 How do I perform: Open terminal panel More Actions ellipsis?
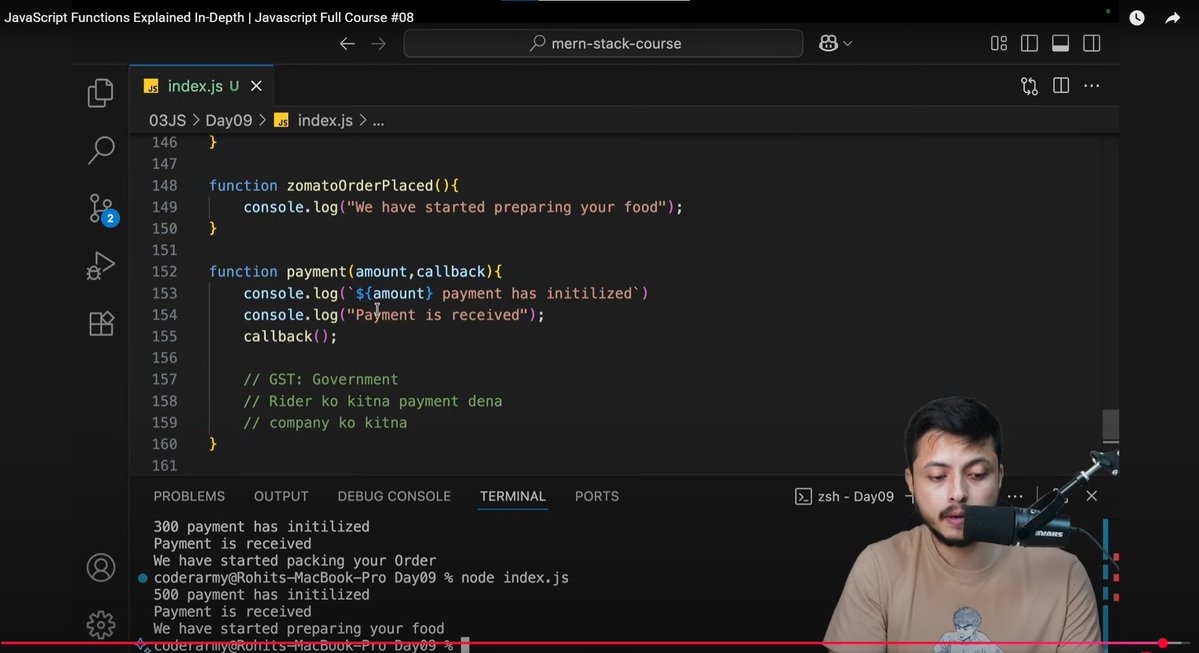pos(1015,496)
